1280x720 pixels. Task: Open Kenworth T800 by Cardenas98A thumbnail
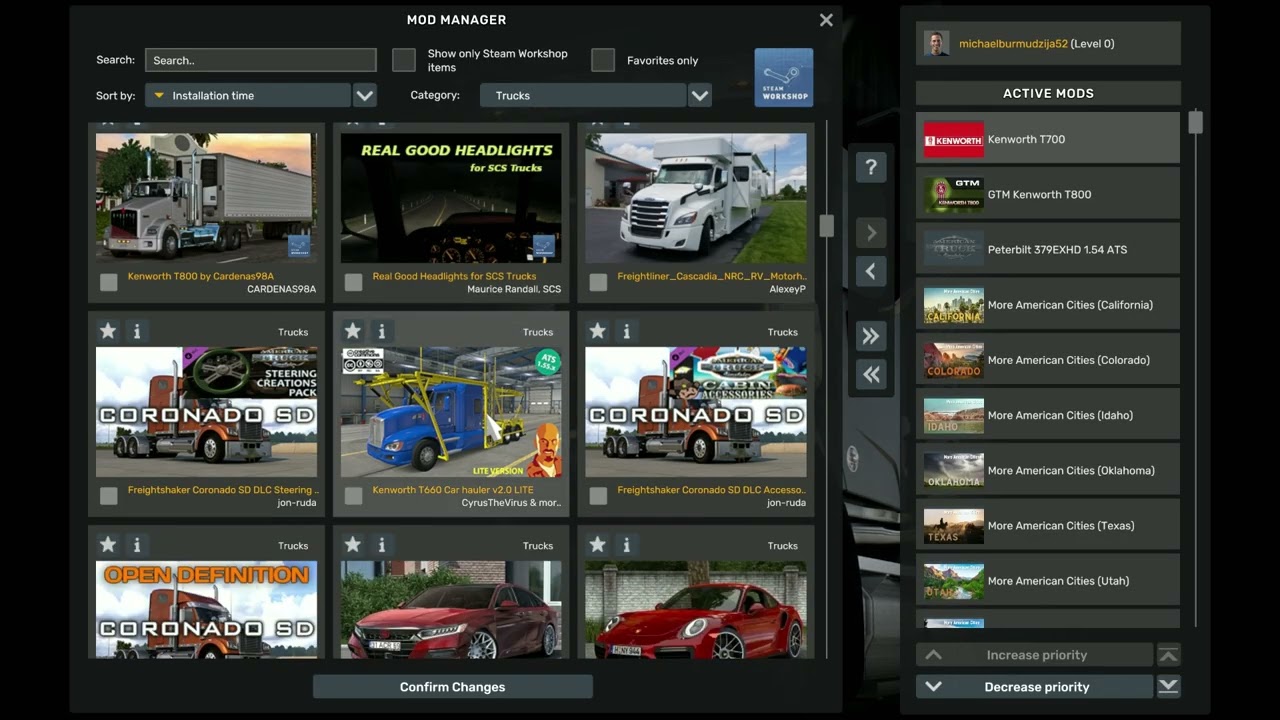coord(206,198)
